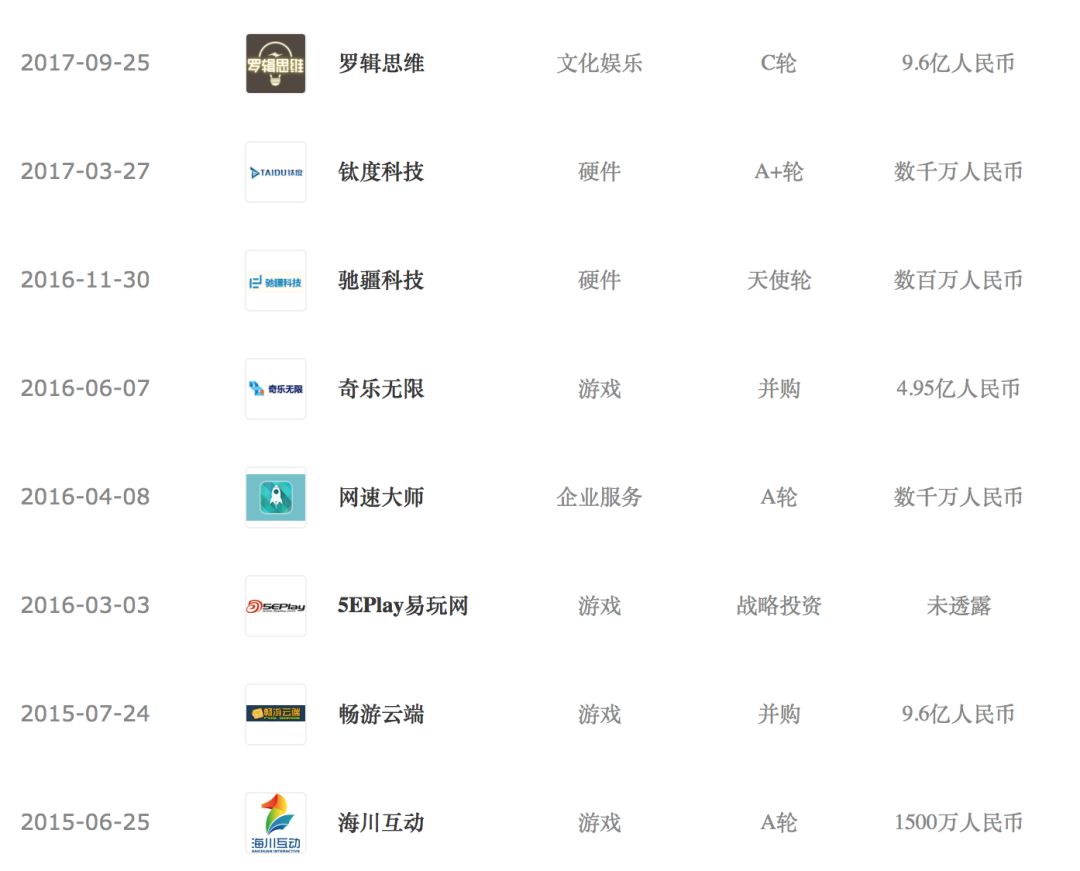The image size is (1080, 871).
Task: Open the 网速大师 company name link
Action: [x=381, y=497]
